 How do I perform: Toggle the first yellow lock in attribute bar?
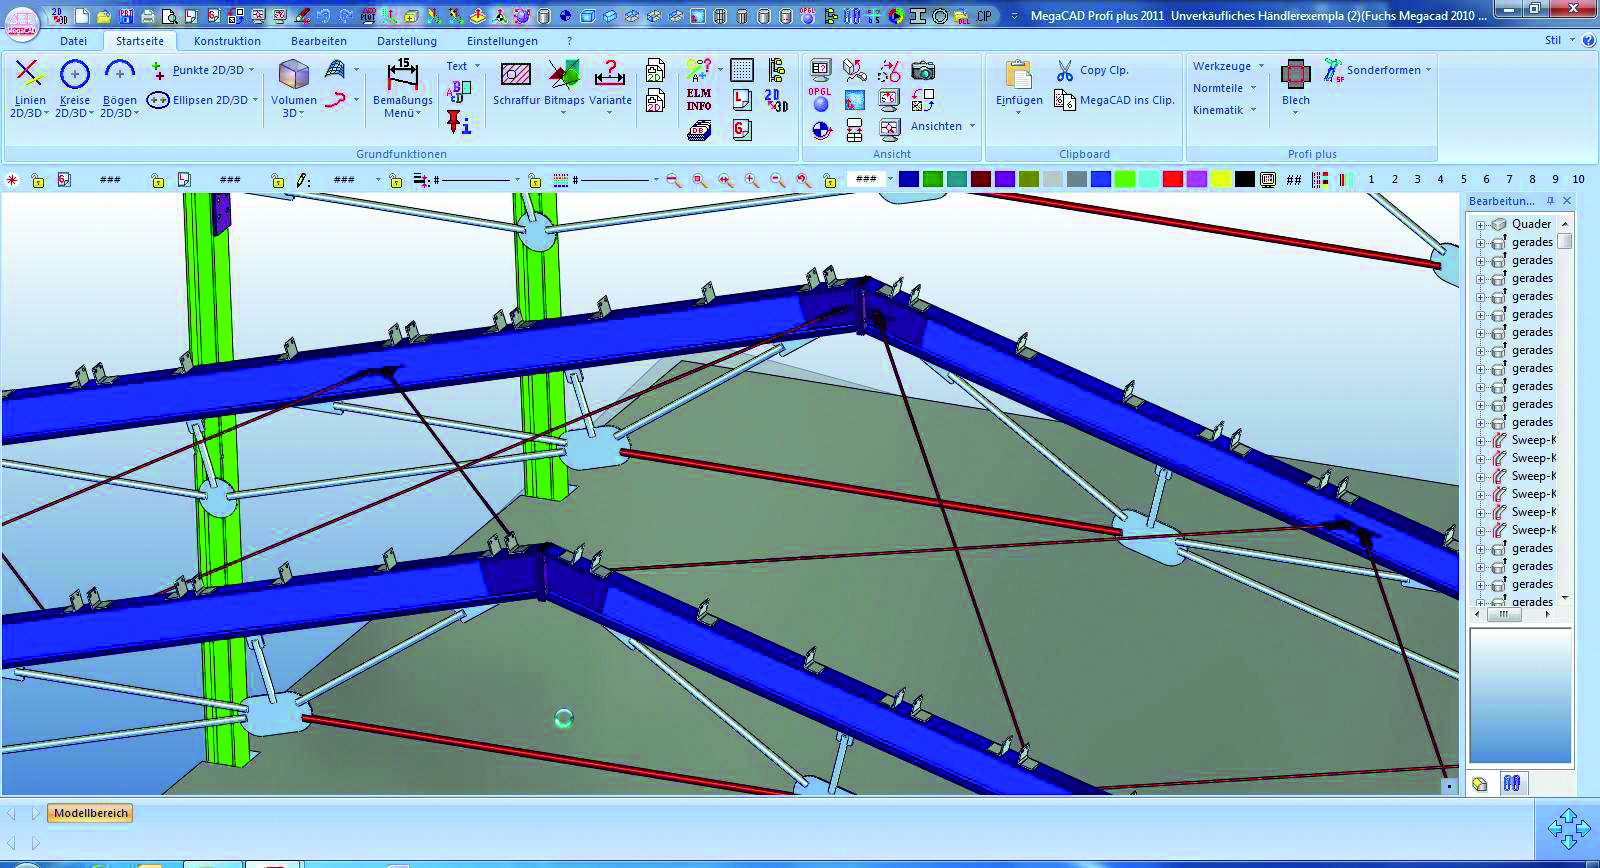[37, 180]
